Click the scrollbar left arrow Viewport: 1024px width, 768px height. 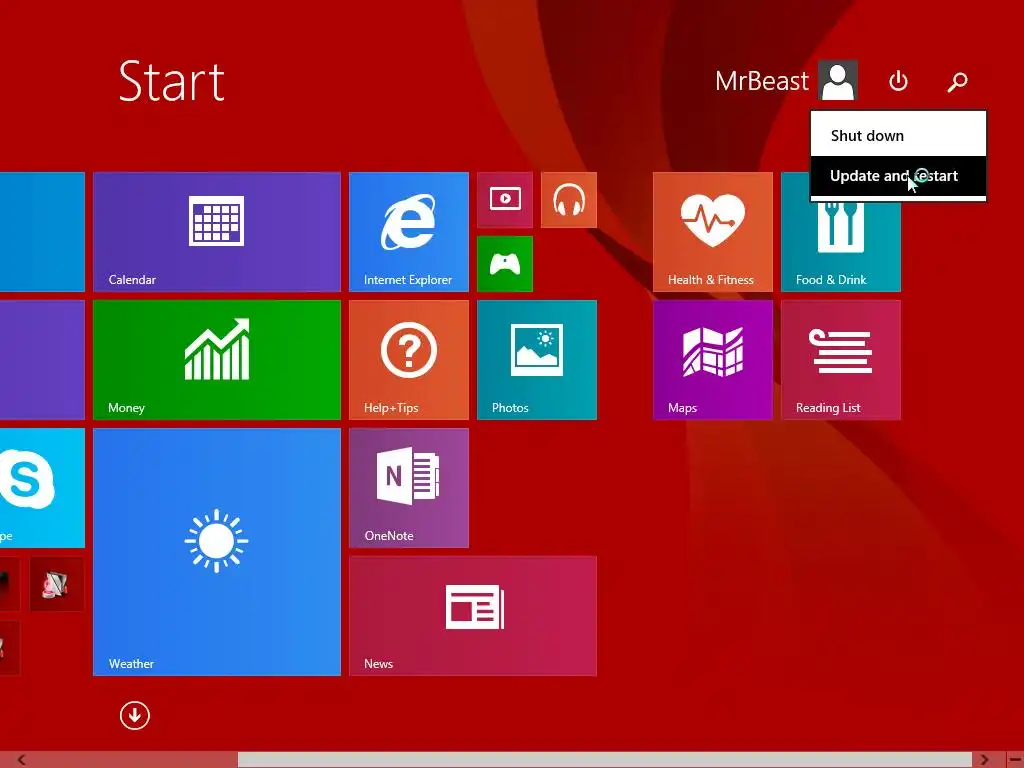(x=22, y=760)
